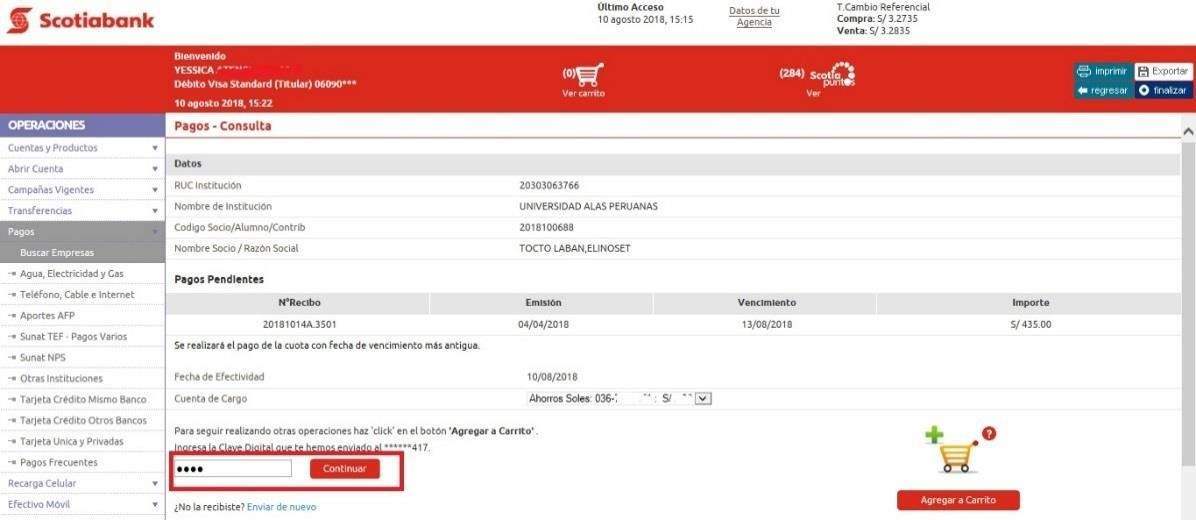Go back with the Regresar button
Screen dimensions: 1196x520
pos(1103,90)
